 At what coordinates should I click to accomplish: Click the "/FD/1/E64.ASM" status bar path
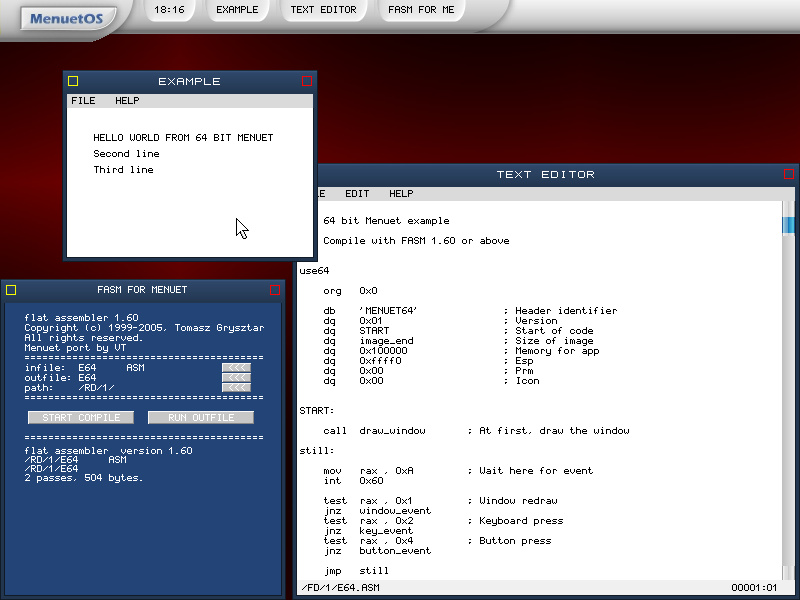pyautogui.click(x=340, y=588)
